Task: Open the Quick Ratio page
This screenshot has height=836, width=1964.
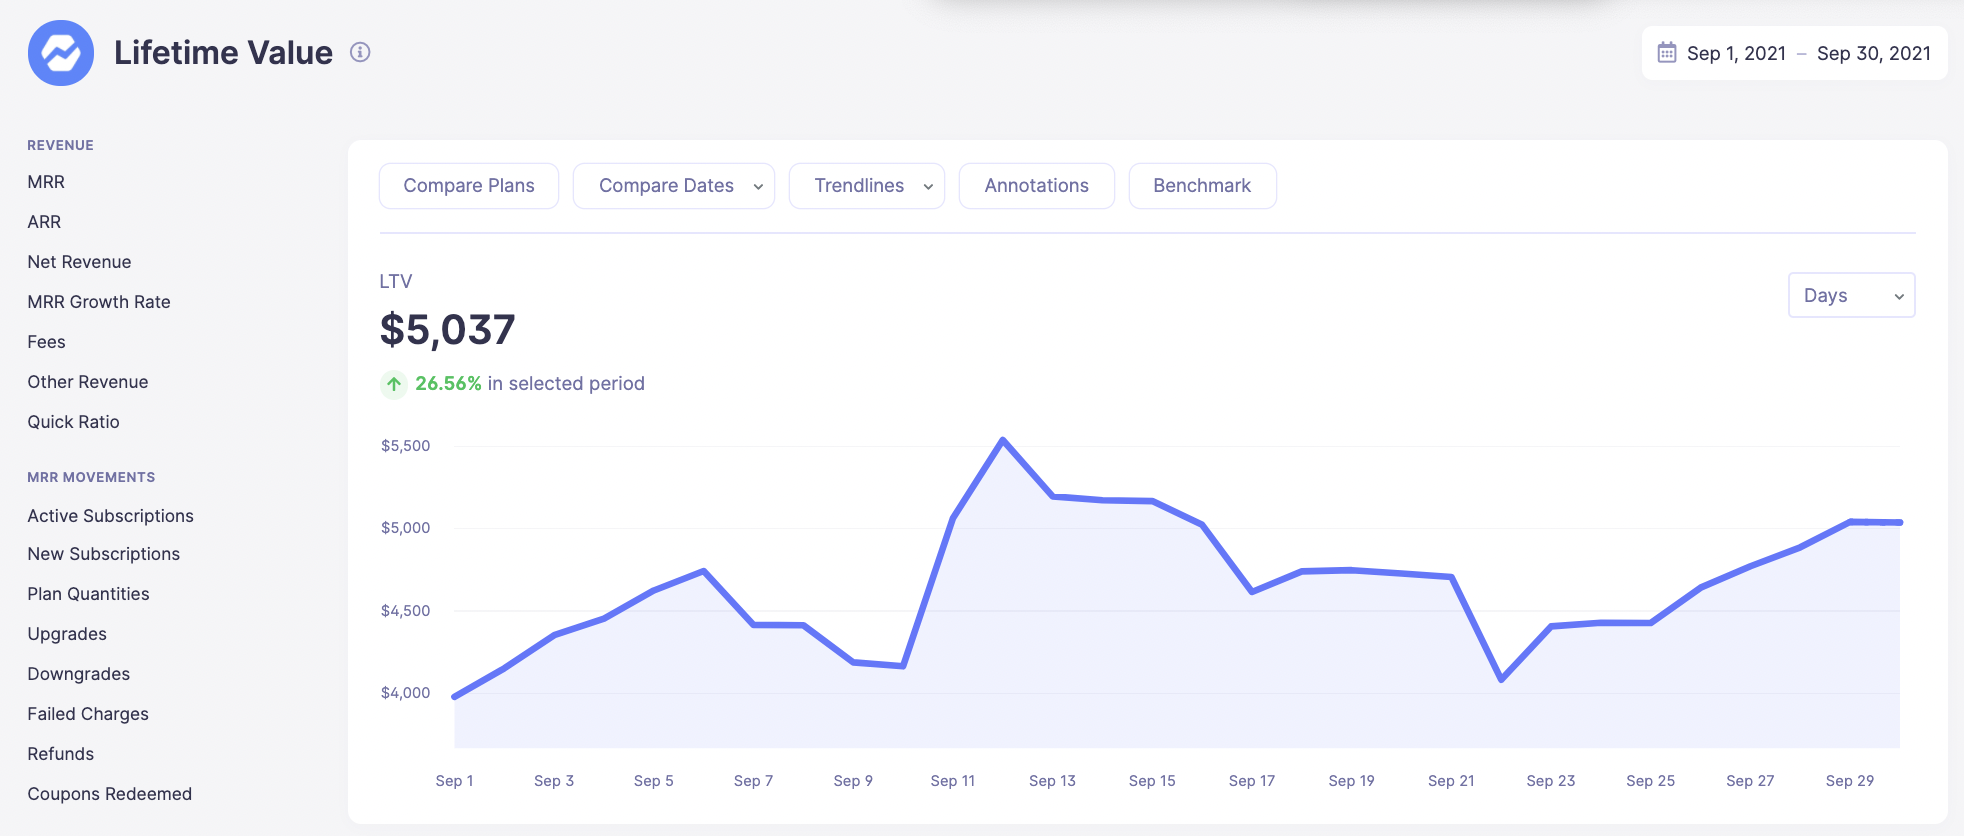Action: (x=73, y=422)
